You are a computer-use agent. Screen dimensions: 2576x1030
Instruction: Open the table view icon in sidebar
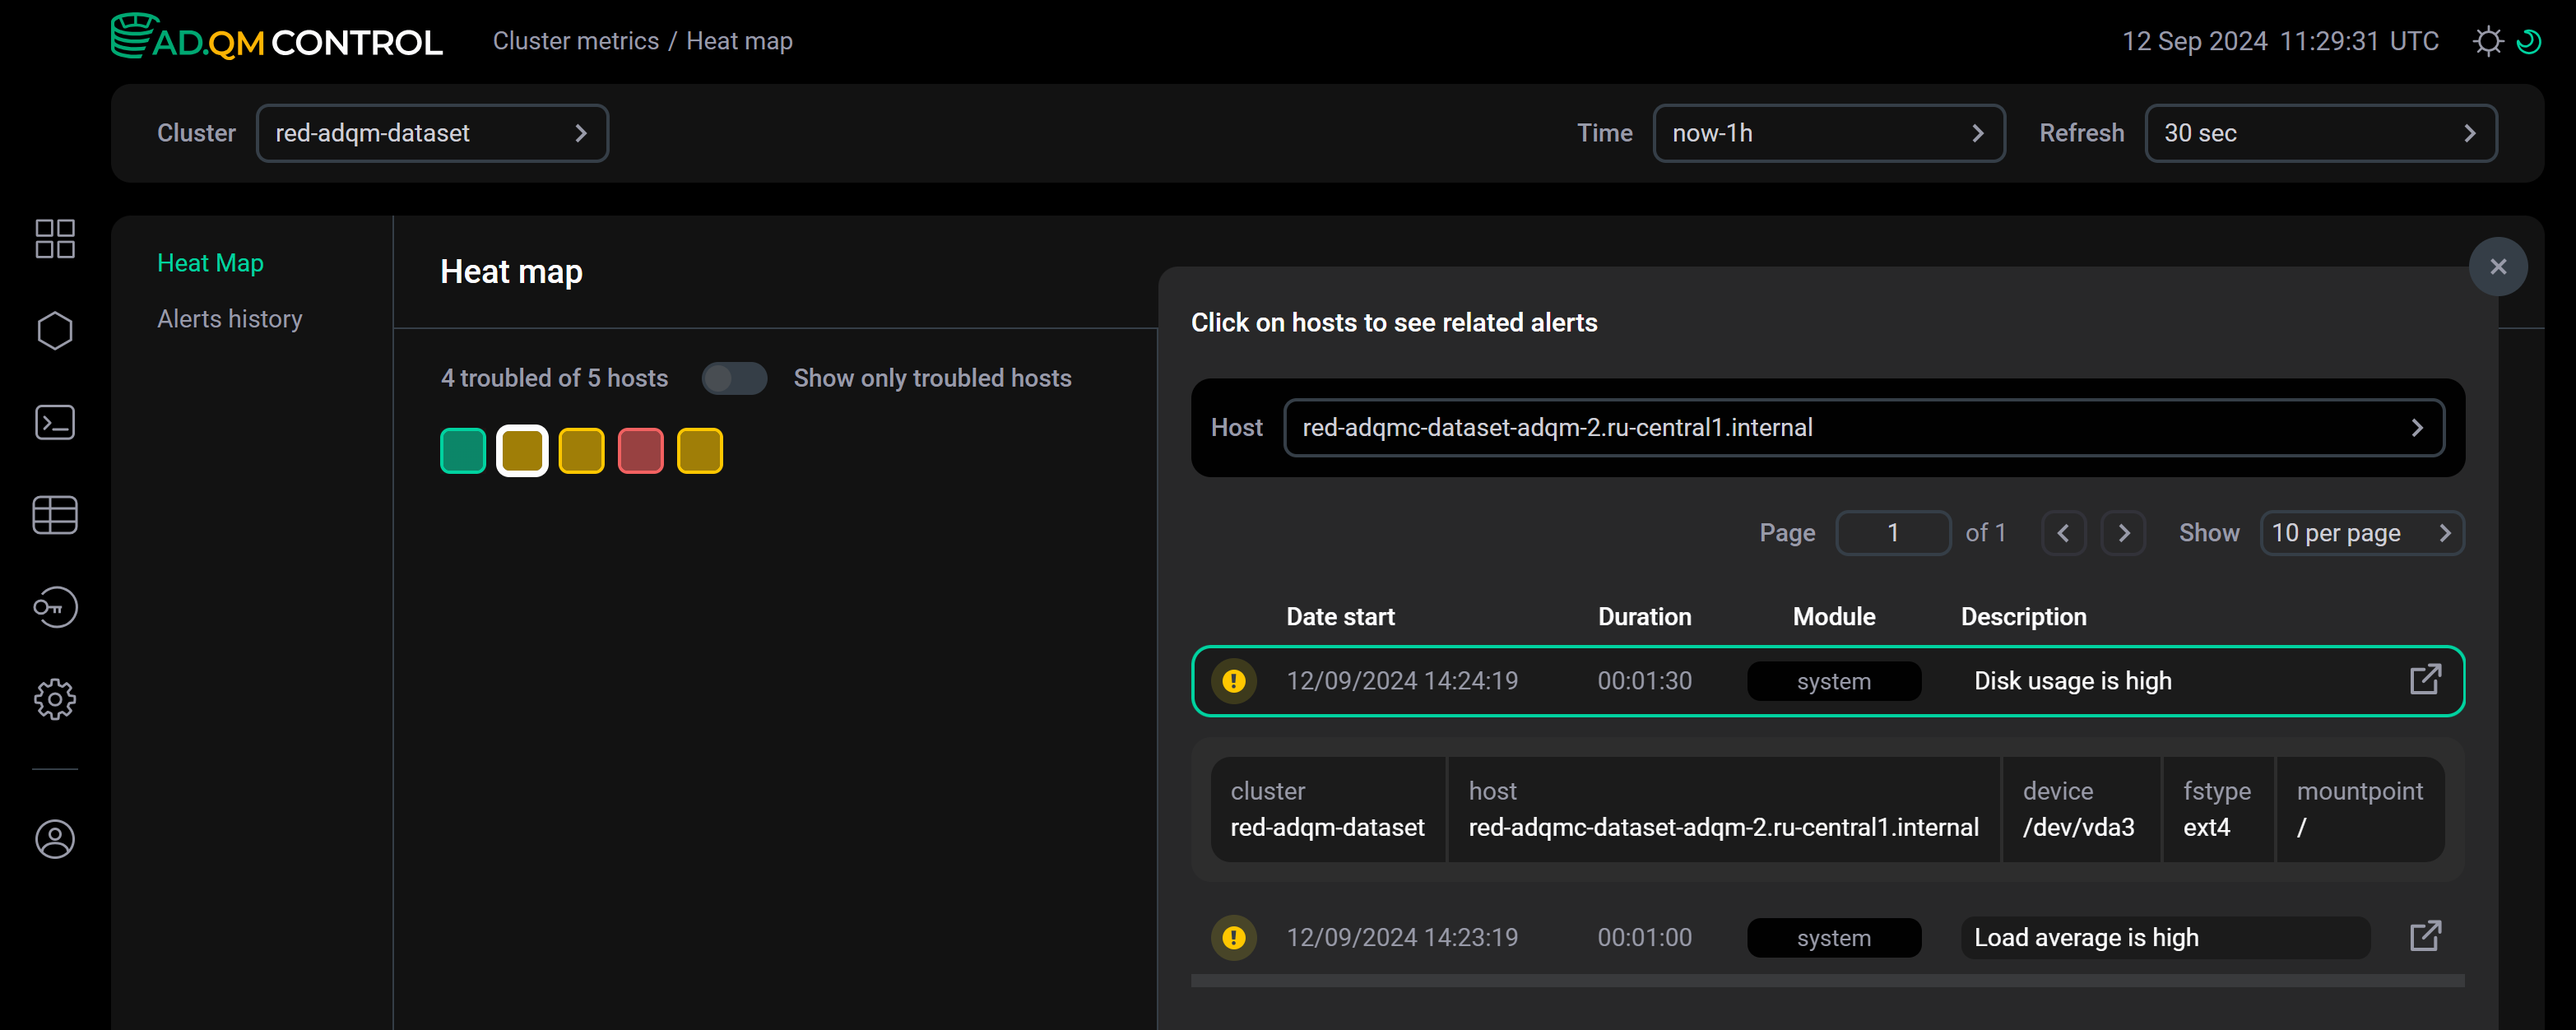click(55, 515)
